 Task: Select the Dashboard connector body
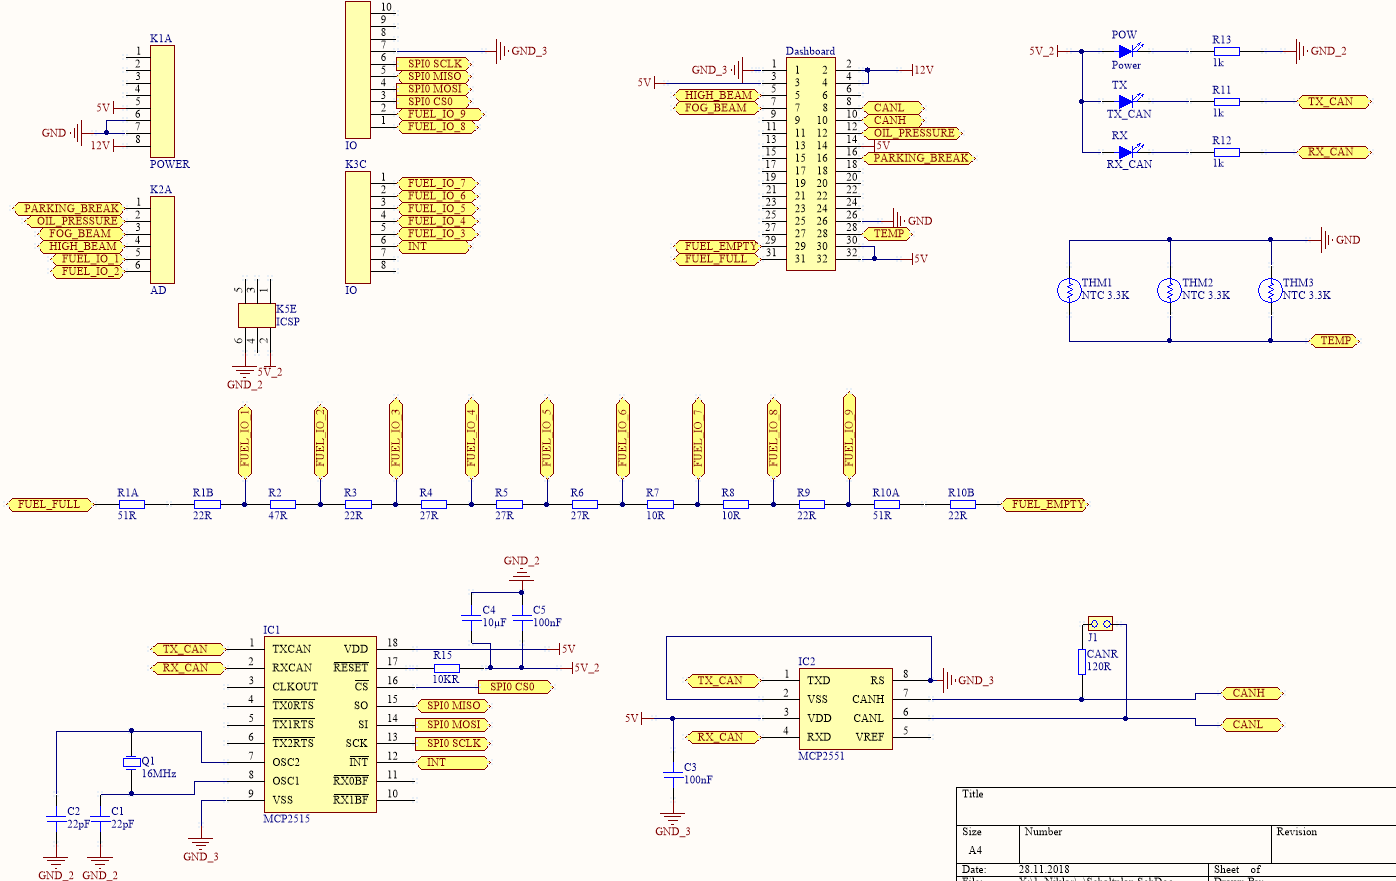(810, 164)
